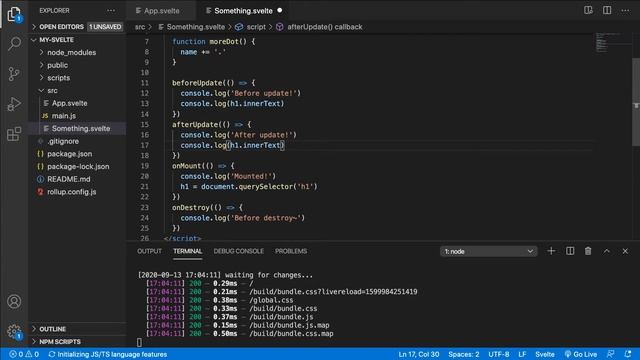Click the unsaved dot on Something.svelte tab
This screenshot has width=640, height=360.
(280, 10)
